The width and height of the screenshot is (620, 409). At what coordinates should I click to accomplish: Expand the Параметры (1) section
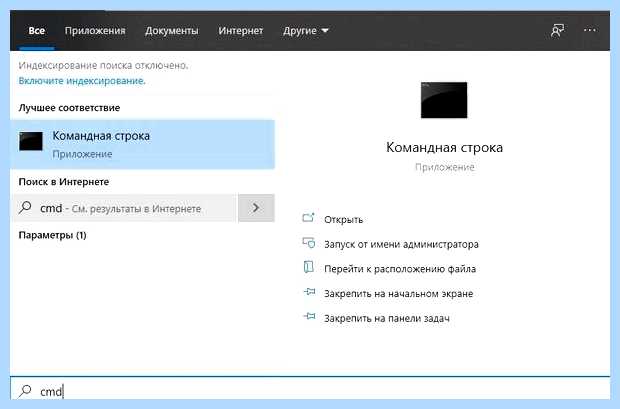[x=52, y=235]
